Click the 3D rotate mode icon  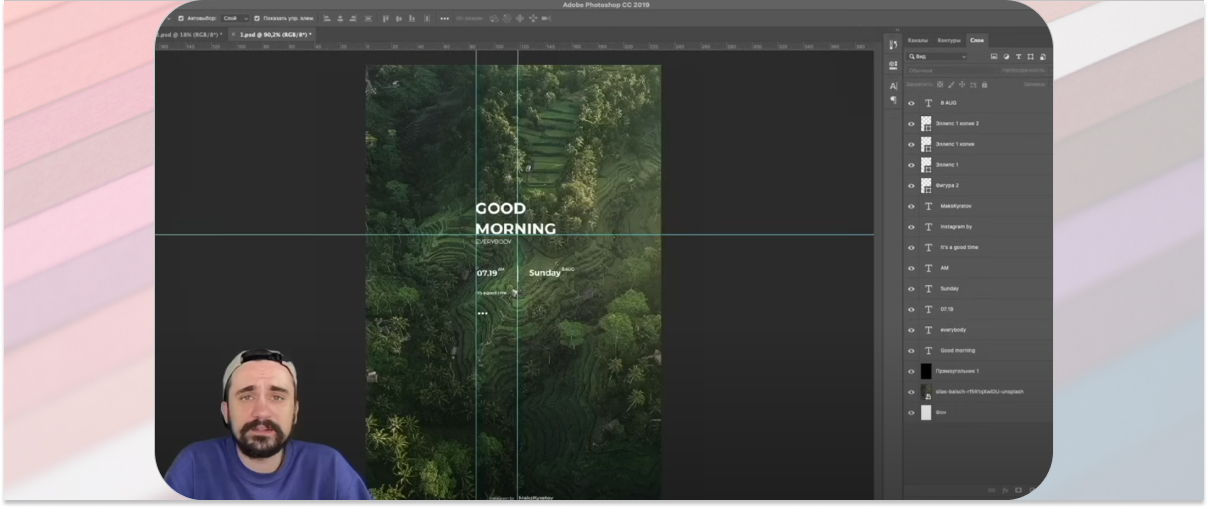coord(494,18)
